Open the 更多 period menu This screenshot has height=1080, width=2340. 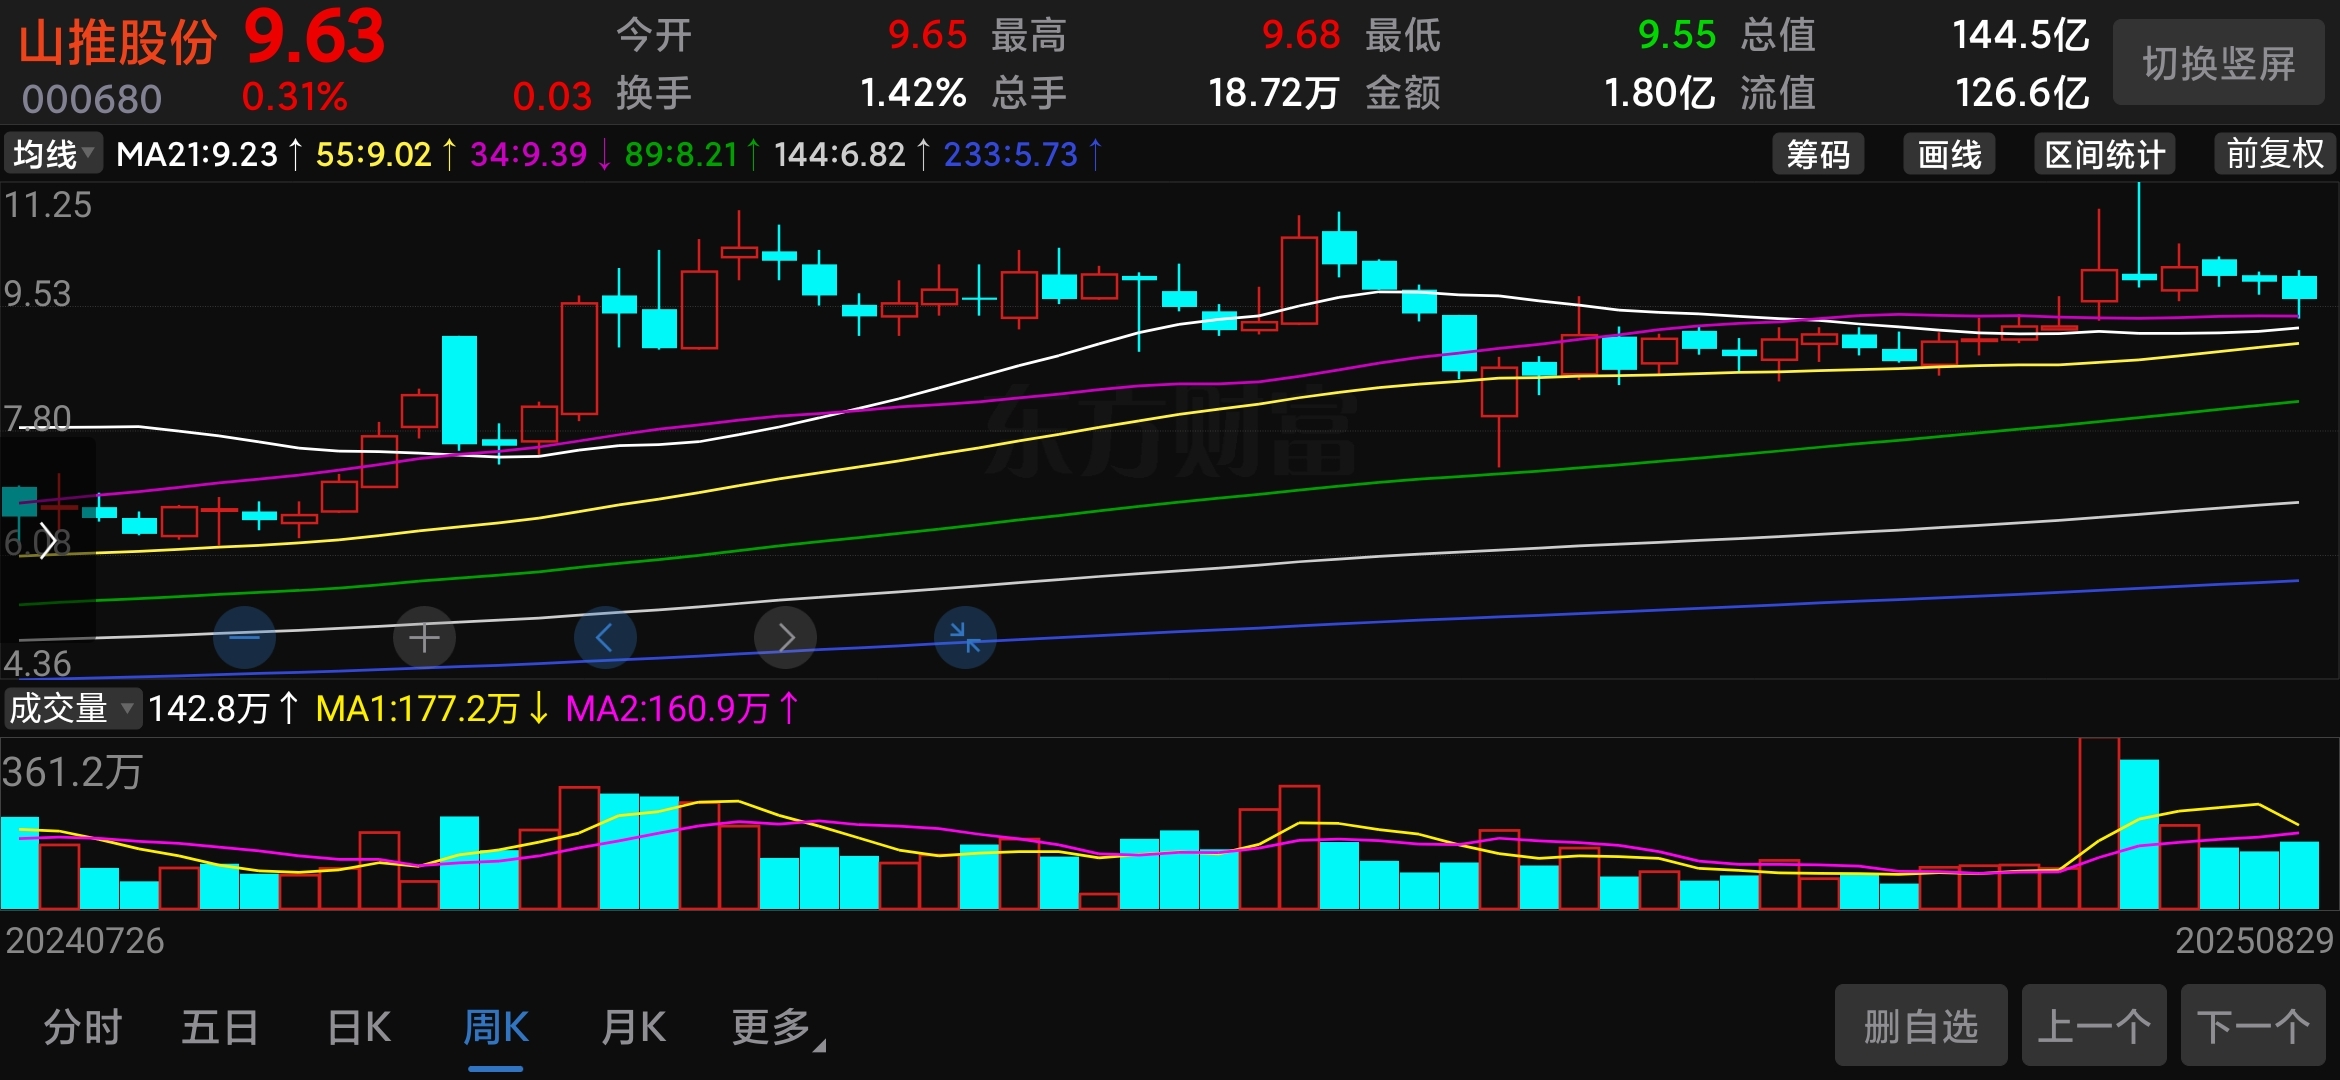pyautogui.click(x=777, y=1027)
